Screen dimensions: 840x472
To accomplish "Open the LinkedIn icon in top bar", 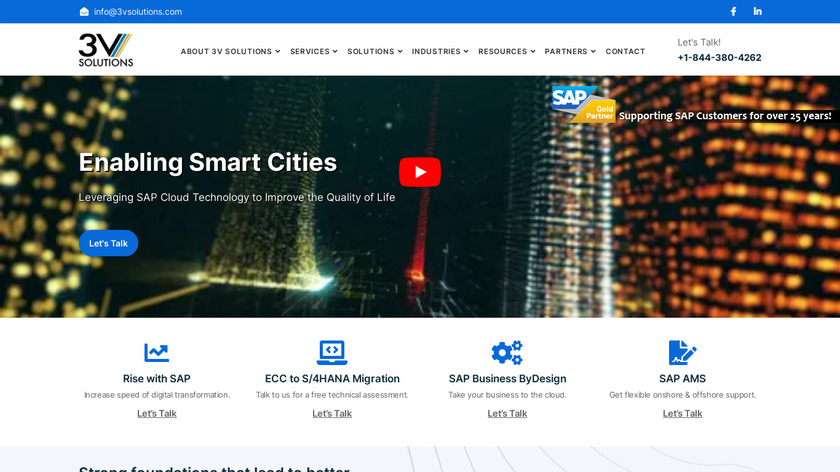I will [x=758, y=11].
